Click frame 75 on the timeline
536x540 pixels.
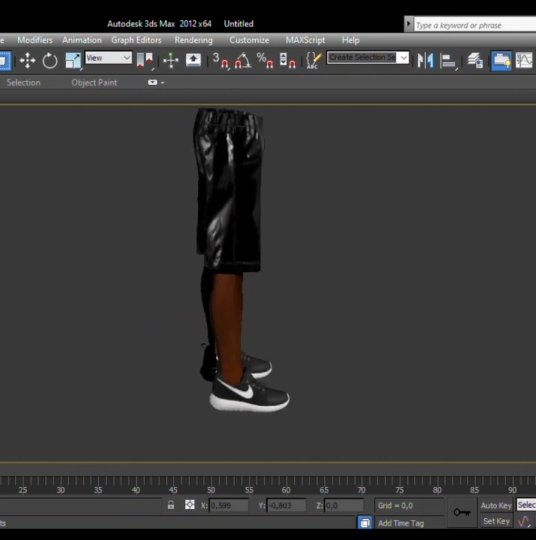coord(399,490)
